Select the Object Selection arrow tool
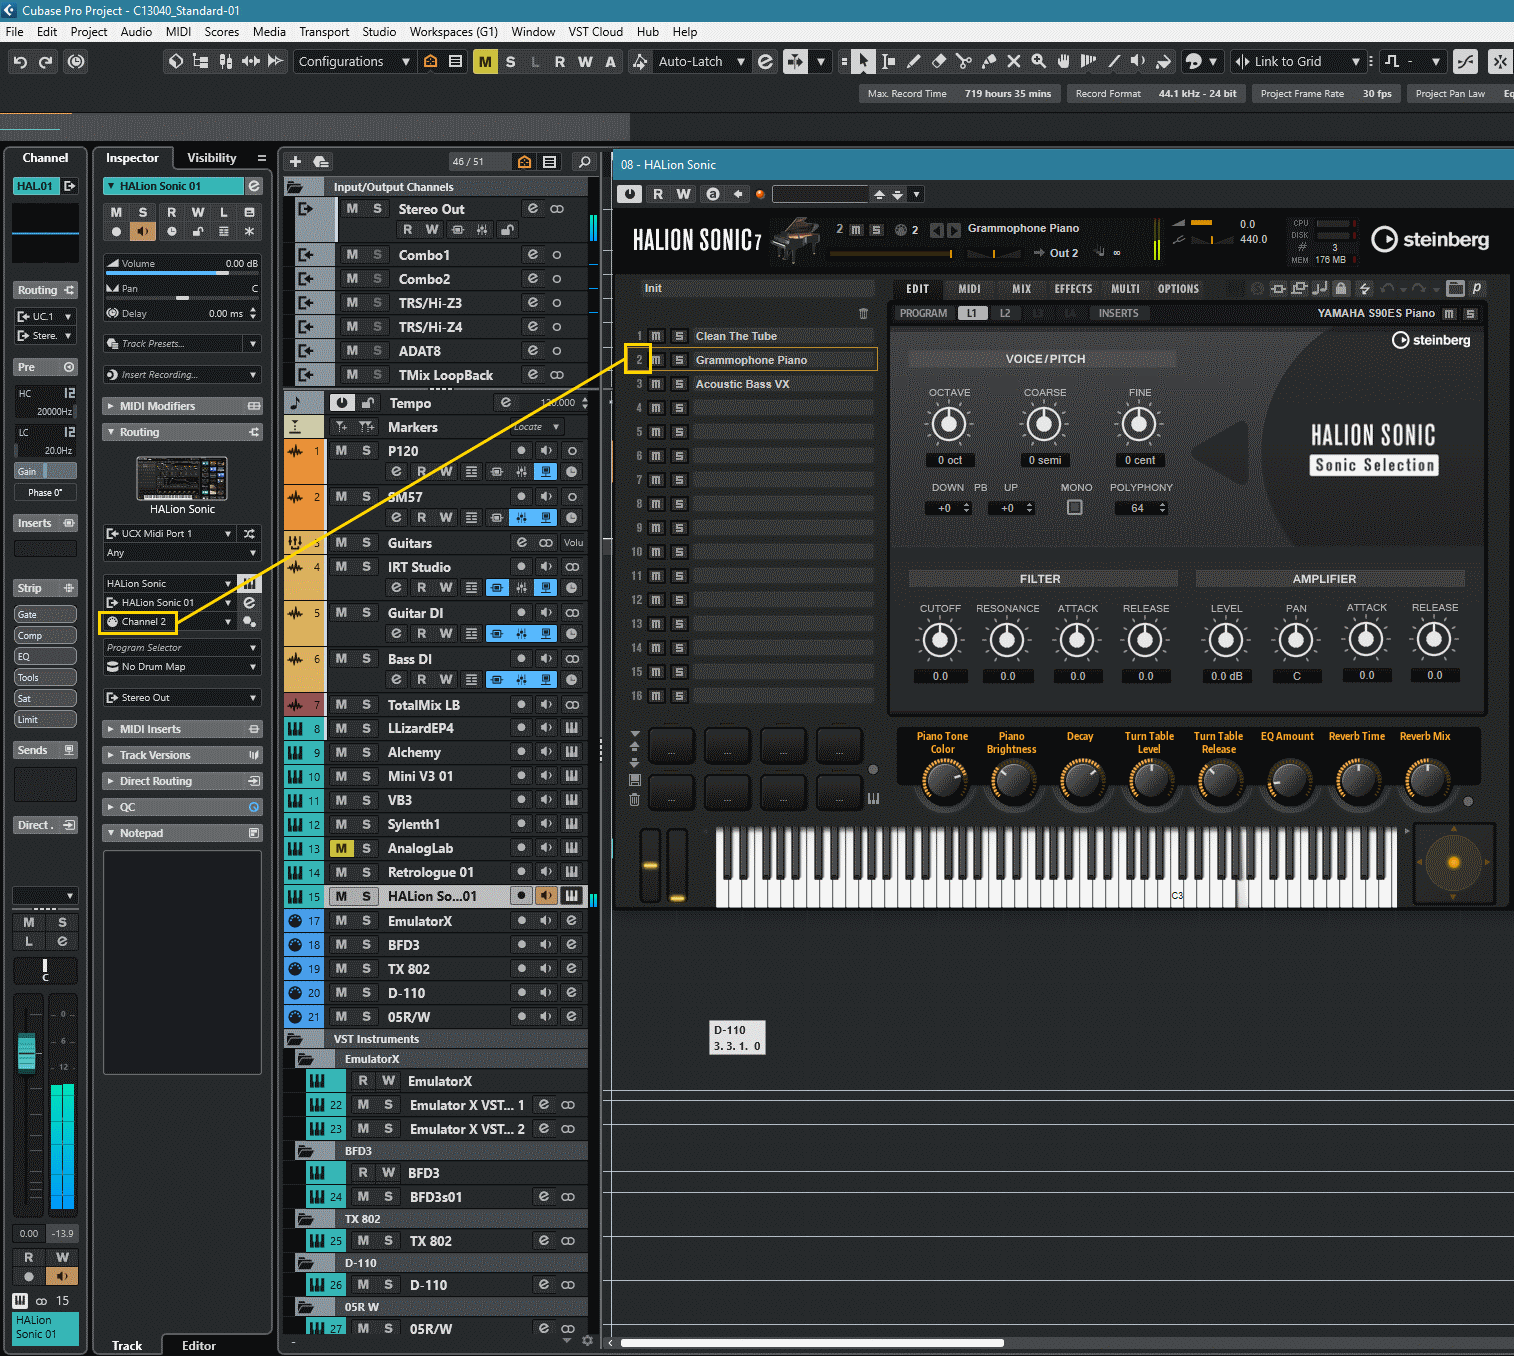This screenshot has width=1514, height=1356. tap(863, 62)
